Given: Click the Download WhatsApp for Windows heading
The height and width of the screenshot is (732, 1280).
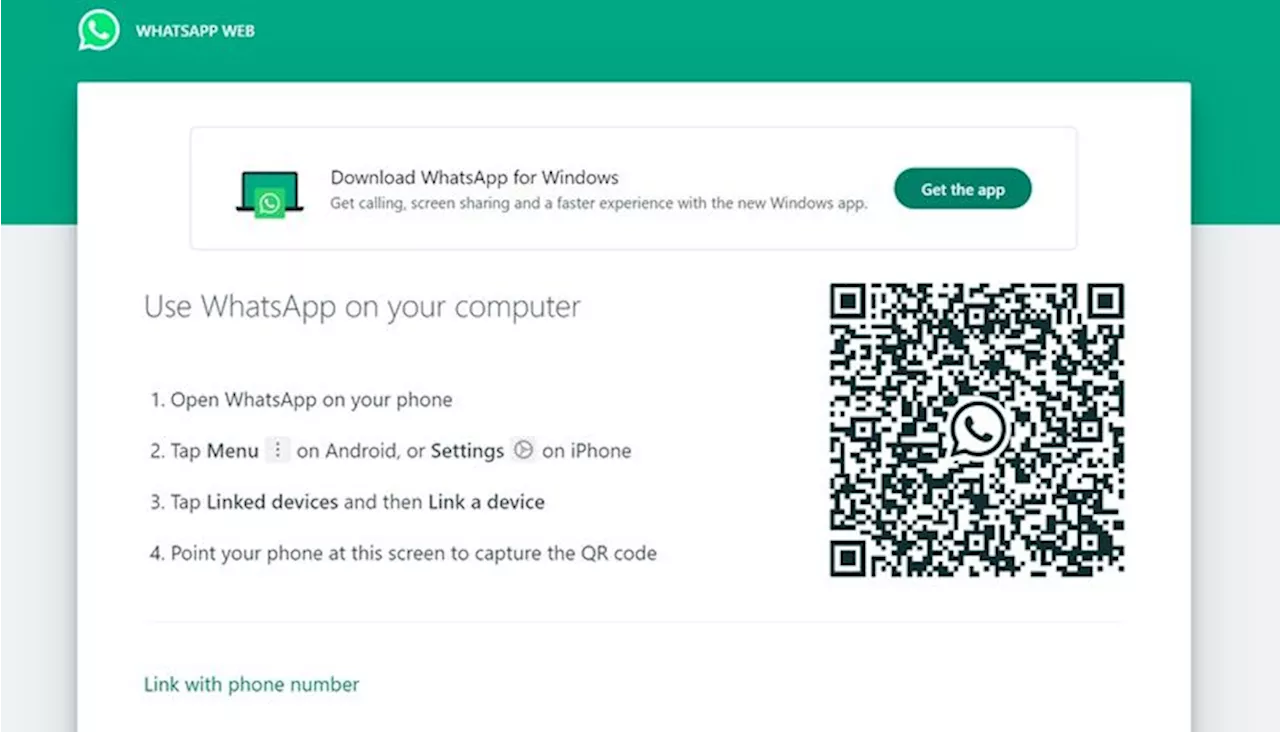Looking at the screenshot, I should click(475, 178).
